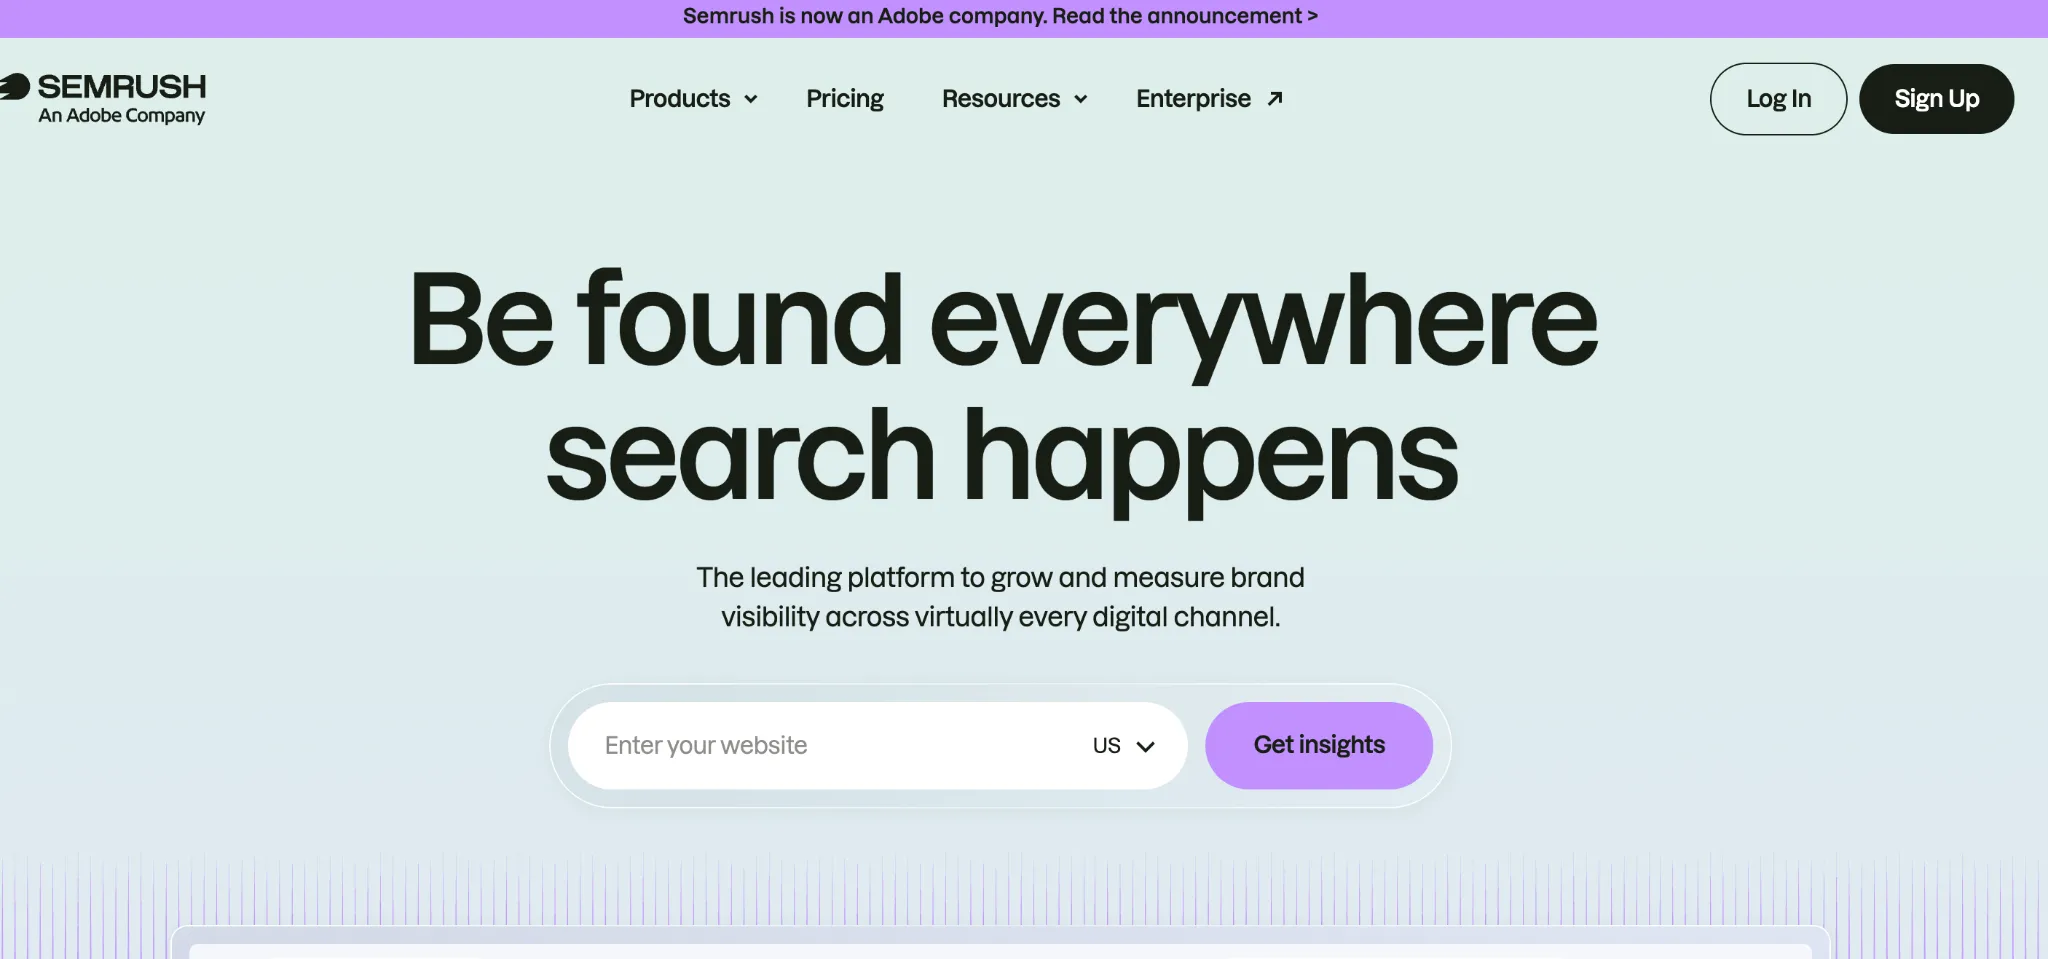Click the Semrush flame logo icon
The image size is (2048, 959).
coord(14,87)
